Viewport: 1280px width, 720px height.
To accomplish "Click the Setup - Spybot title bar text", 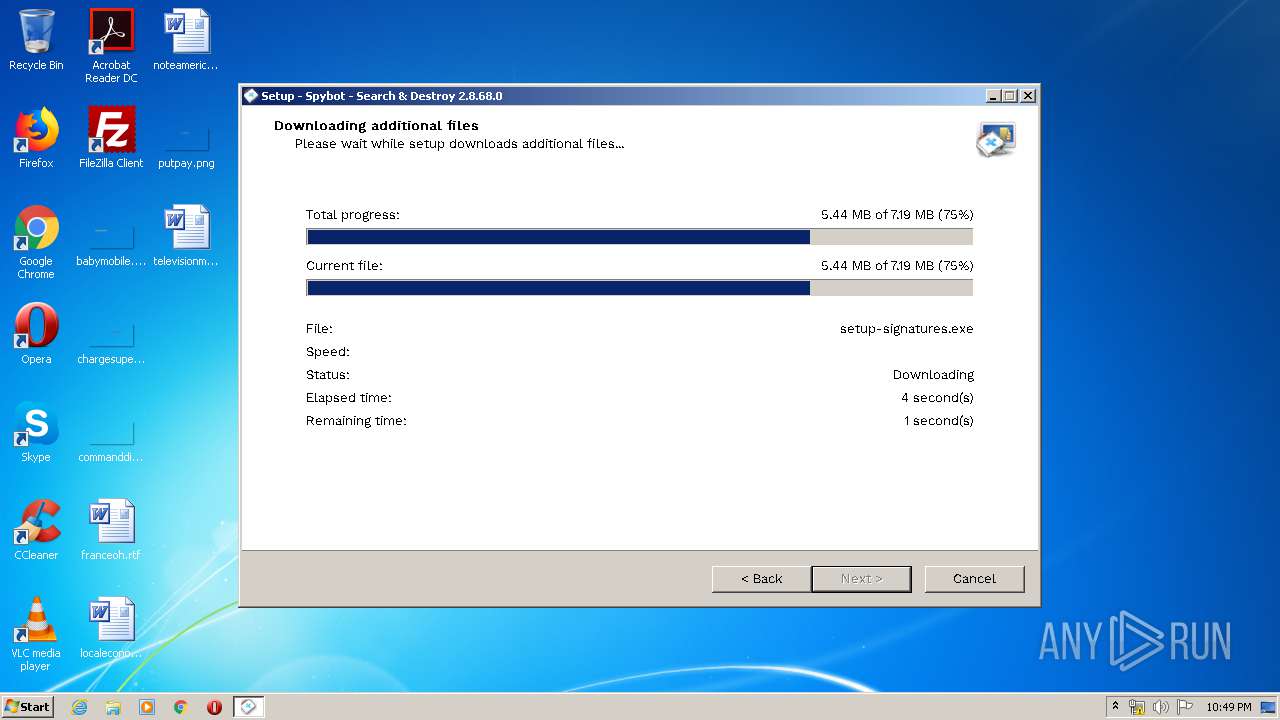I will (382, 96).
